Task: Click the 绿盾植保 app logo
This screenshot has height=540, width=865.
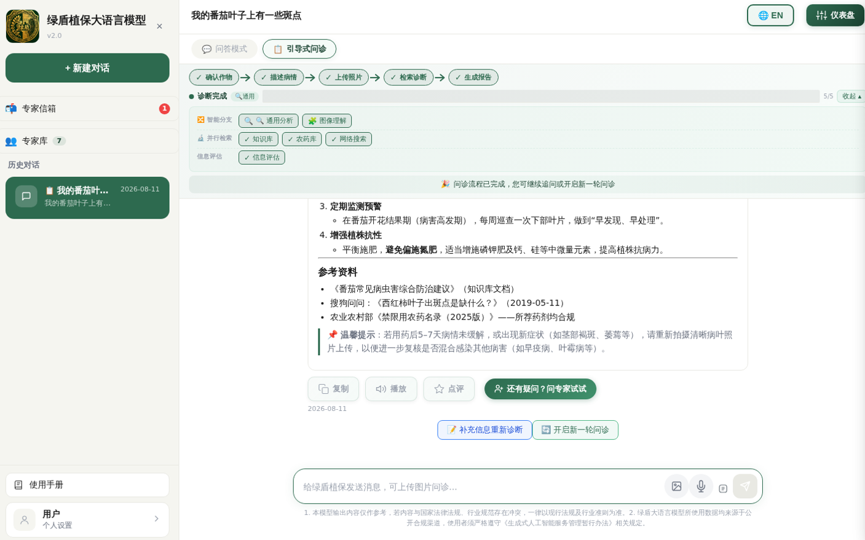Action: (x=23, y=26)
